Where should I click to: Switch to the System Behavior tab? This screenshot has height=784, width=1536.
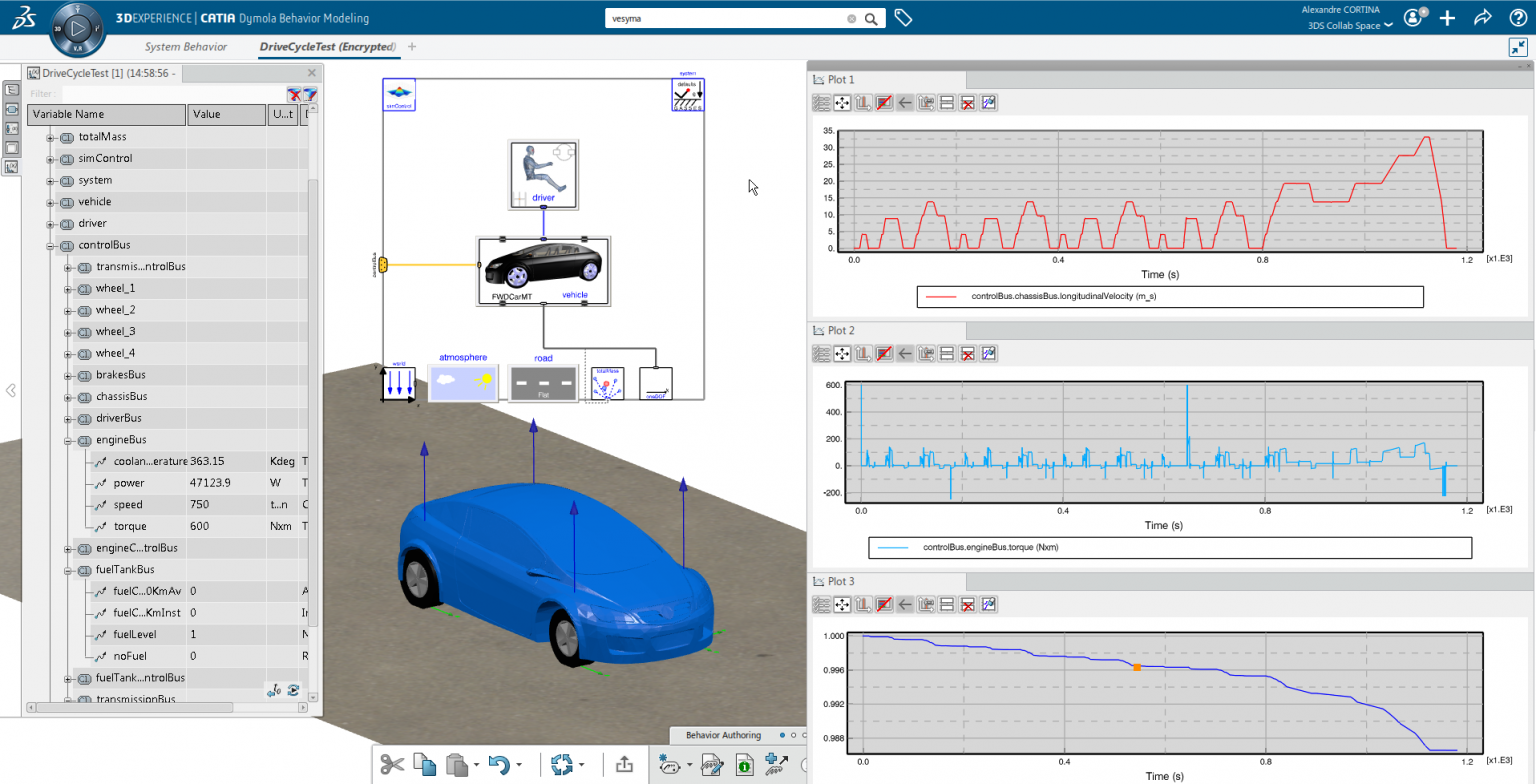(x=186, y=47)
